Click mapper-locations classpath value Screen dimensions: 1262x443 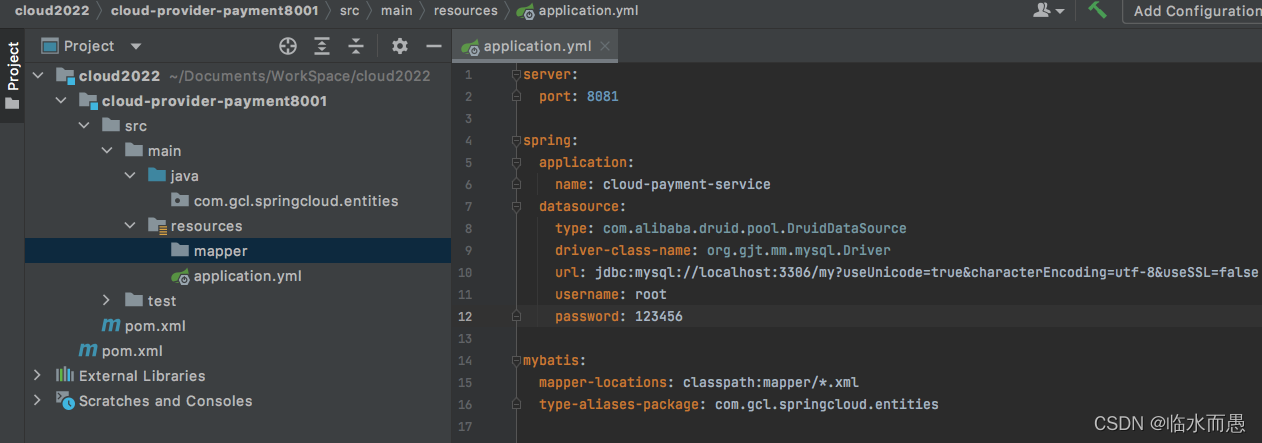(x=771, y=382)
